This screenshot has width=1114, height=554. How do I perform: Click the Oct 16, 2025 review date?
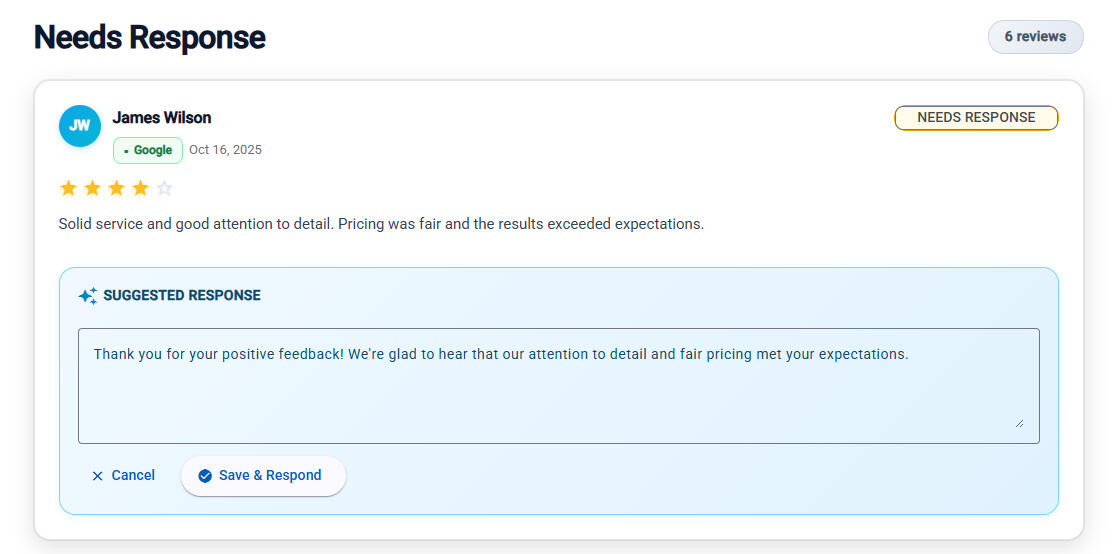225,150
